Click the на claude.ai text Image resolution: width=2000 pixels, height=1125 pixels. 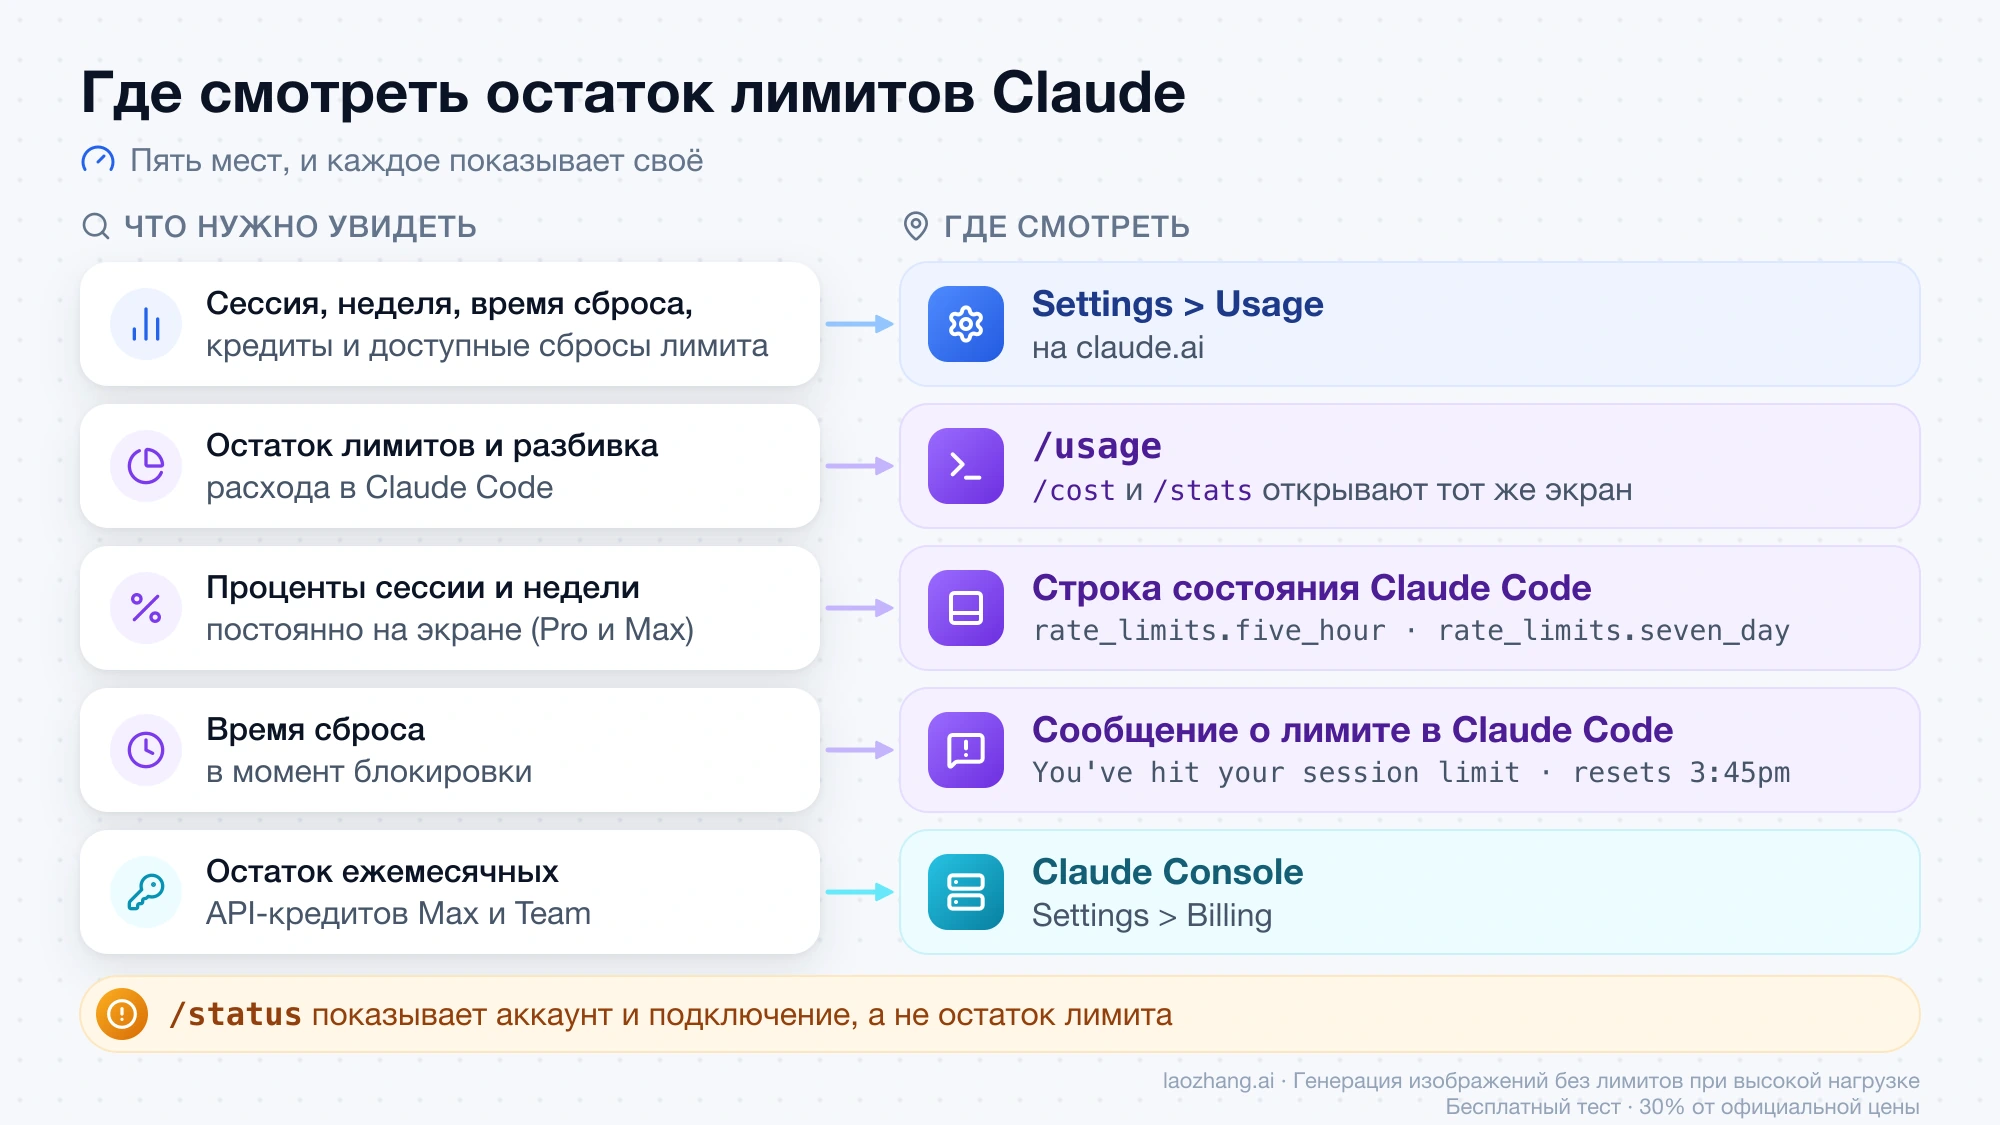click(x=1118, y=348)
